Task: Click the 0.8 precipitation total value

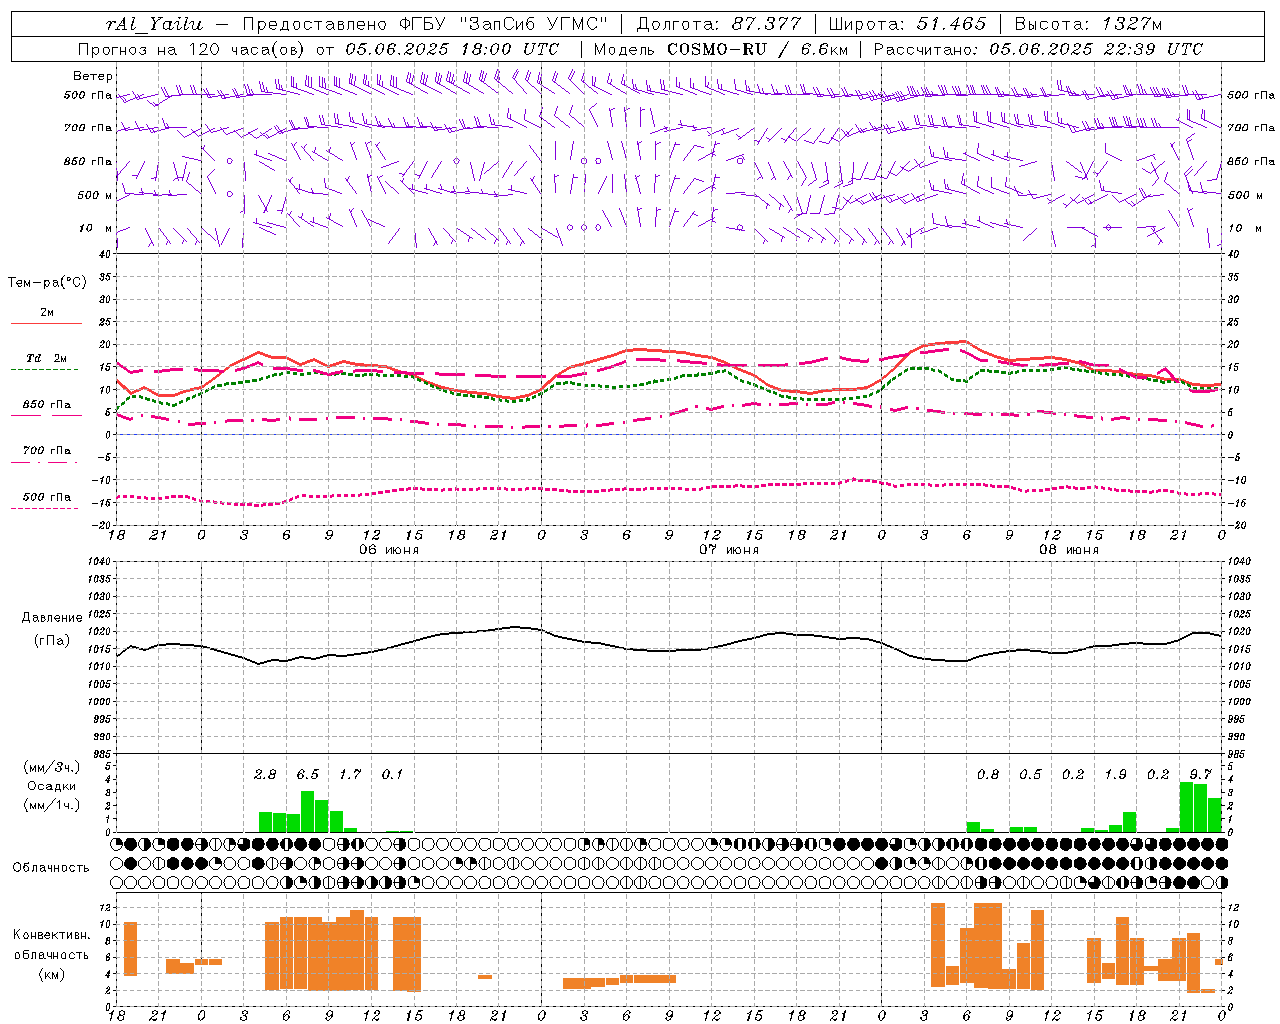Action: pyautogui.click(x=988, y=775)
